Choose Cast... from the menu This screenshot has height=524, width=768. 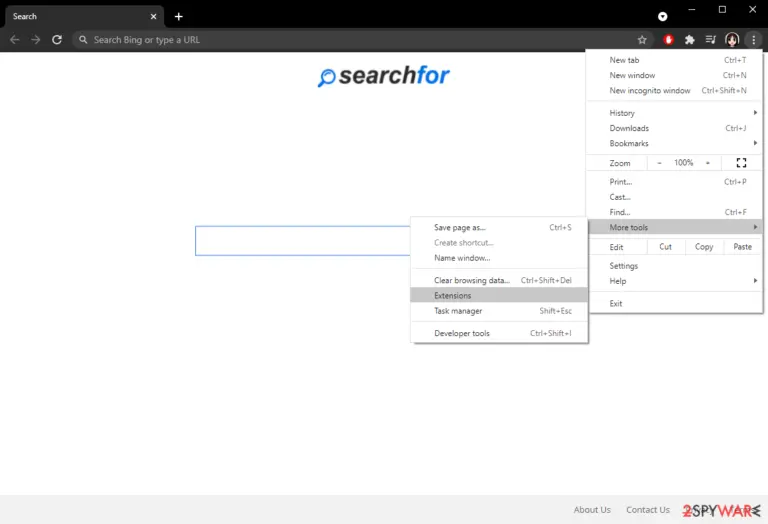(x=675, y=197)
